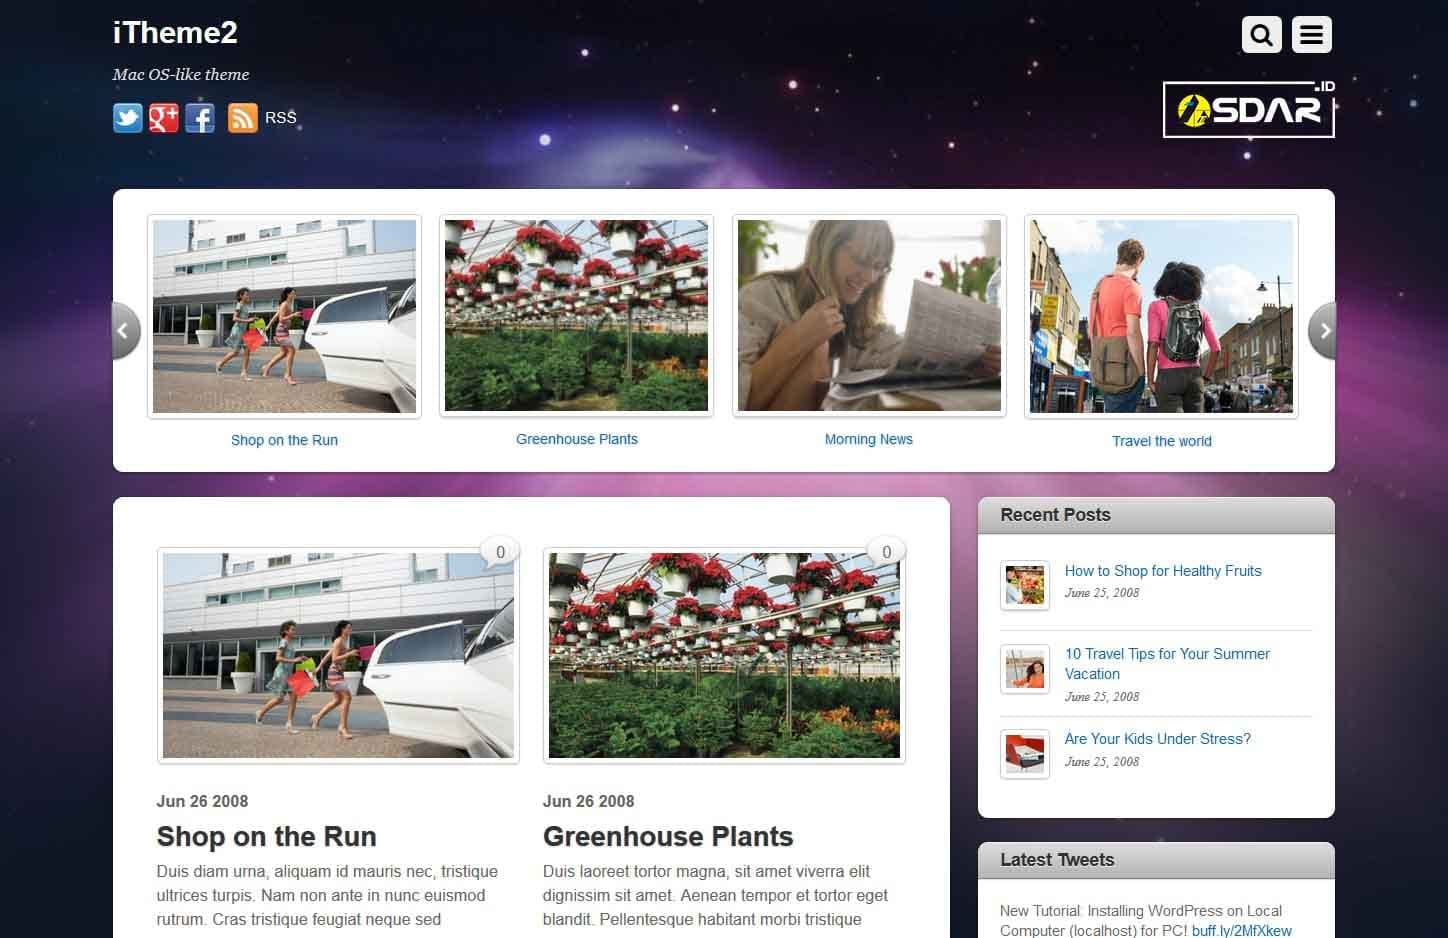Advance the carousel with right arrow
Screen dimensions: 1448x938
pyautogui.click(x=1321, y=331)
